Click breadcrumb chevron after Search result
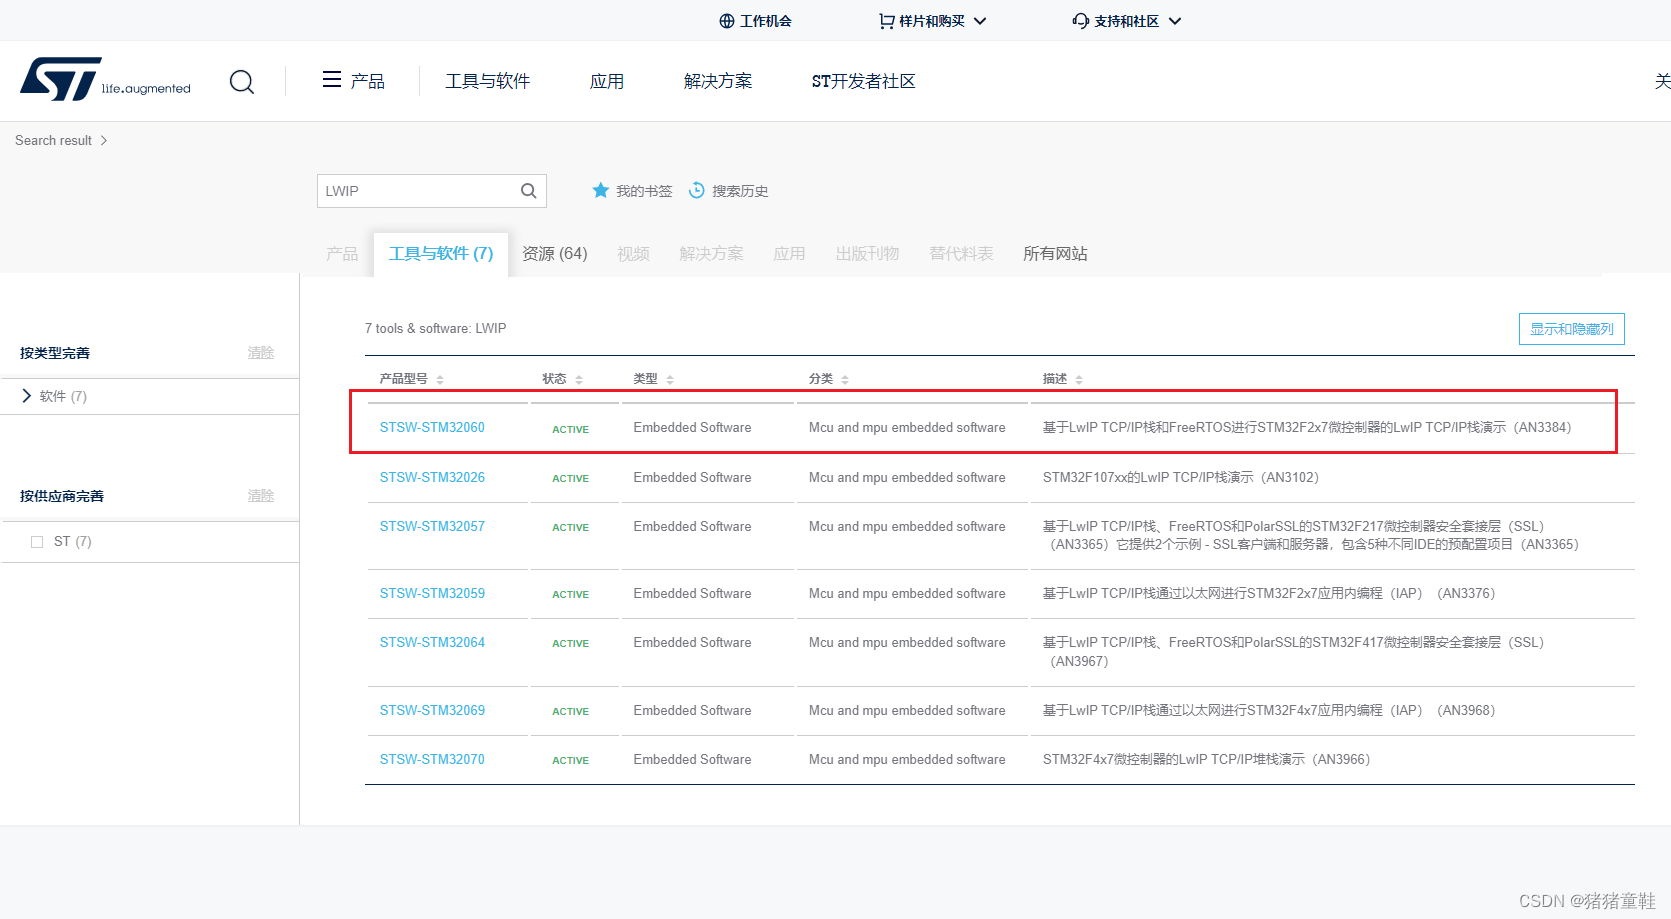This screenshot has width=1671, height=919. point(104,141)
